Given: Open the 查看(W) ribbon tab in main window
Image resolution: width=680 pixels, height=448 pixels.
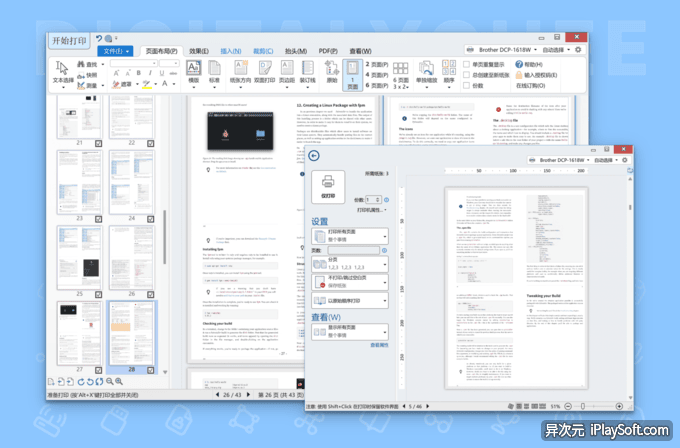Looking at the screenshot, I should tap(360, 51).
